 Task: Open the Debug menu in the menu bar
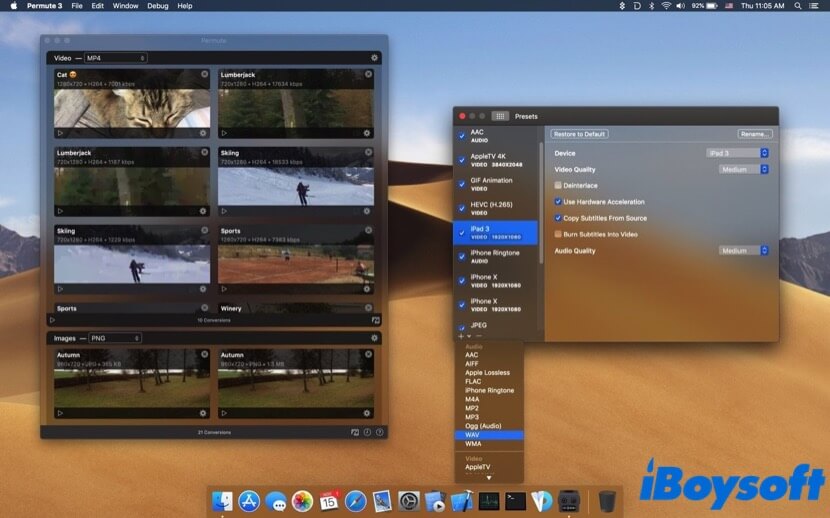point(157,6)
